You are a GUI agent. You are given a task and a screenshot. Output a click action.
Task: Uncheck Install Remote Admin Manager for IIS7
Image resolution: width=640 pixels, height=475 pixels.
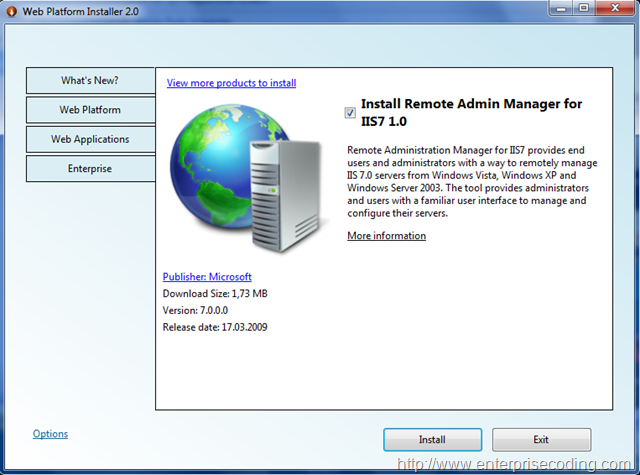(x=350, y=113)
